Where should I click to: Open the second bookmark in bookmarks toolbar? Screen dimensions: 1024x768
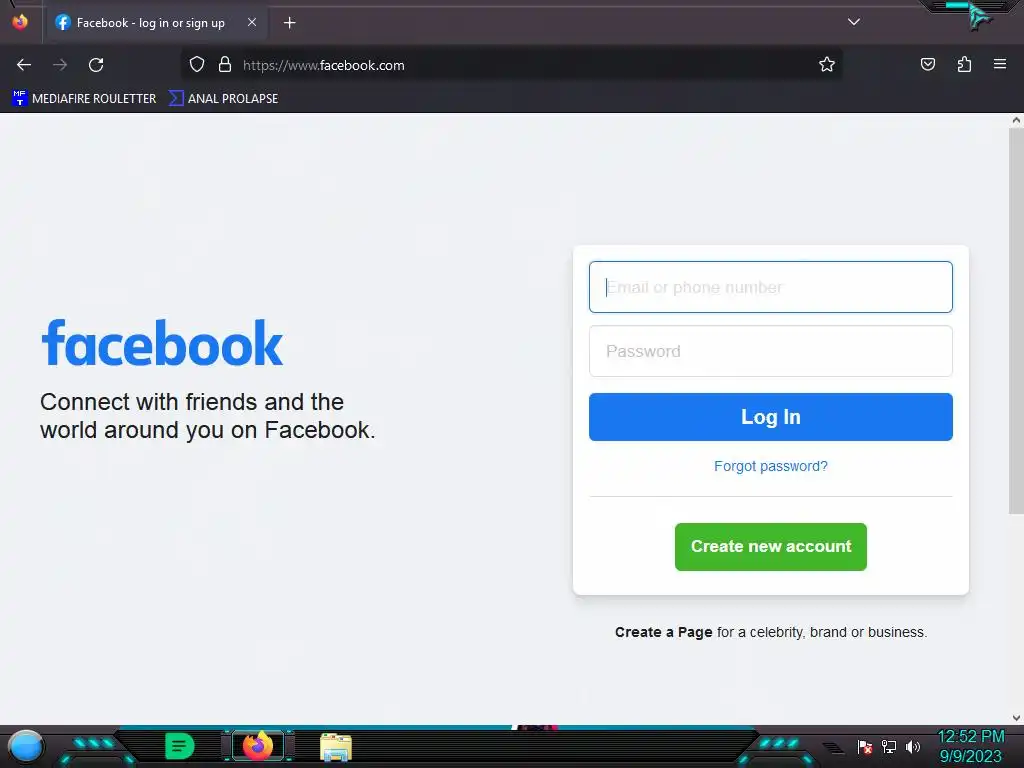[x=223, y=99]
